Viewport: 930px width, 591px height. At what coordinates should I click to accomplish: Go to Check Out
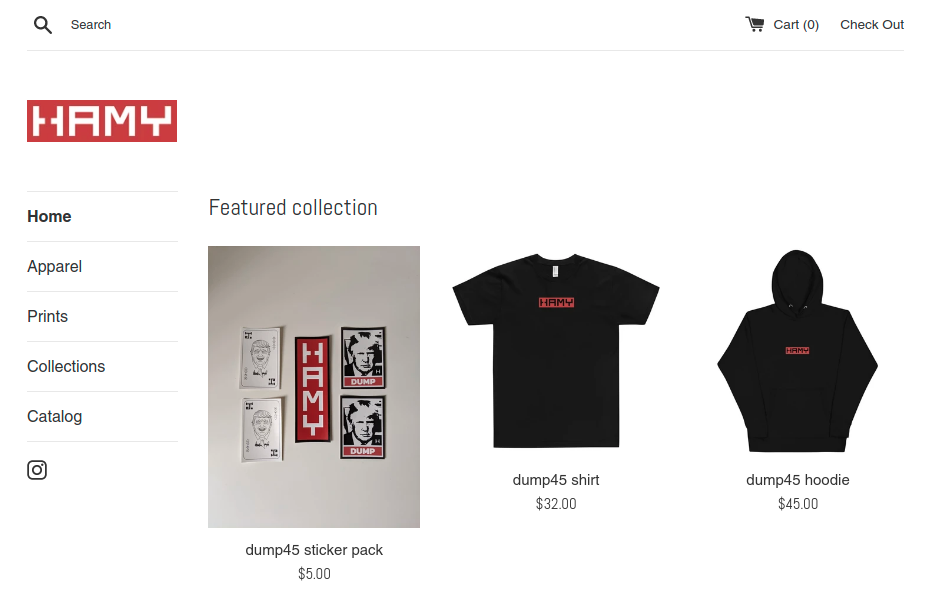(872, 25)
